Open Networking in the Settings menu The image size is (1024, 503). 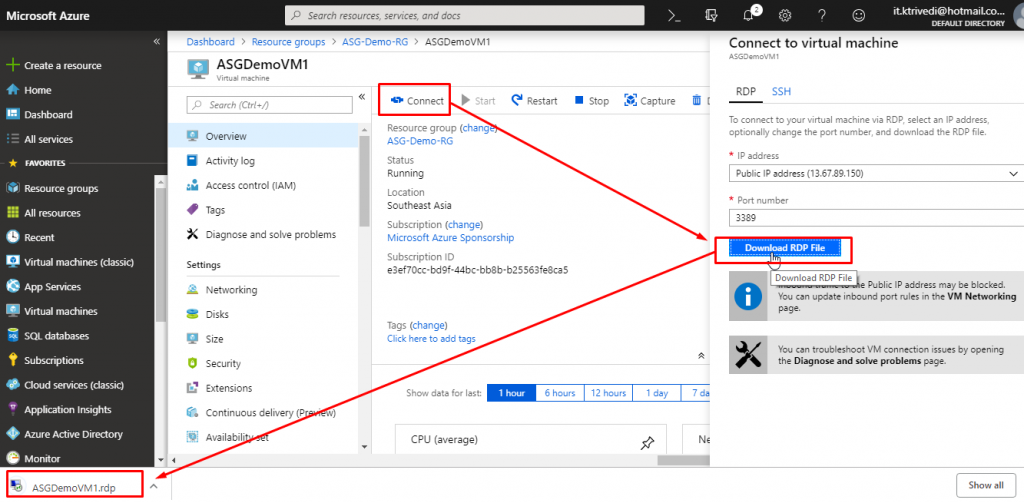coord(231,290)
